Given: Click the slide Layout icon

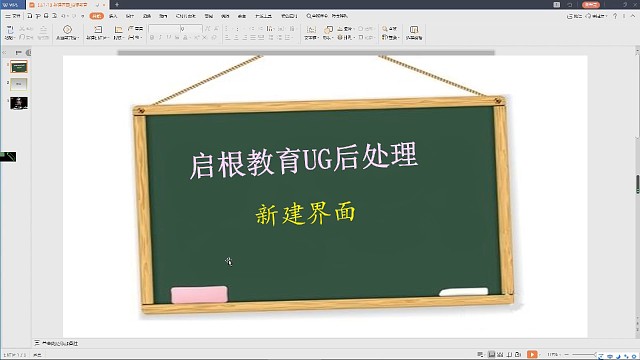Looking at the screenshot, I should click(x=118, y=29).
